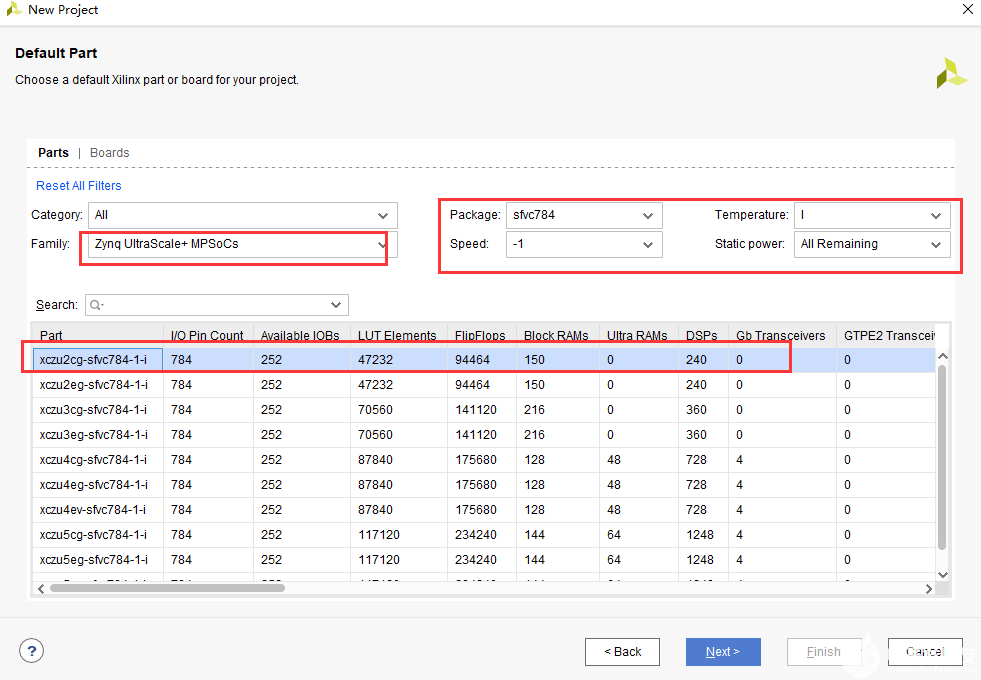
Task: Select the Parts tab
Action: pyautogui.click(x=53, y=153)
